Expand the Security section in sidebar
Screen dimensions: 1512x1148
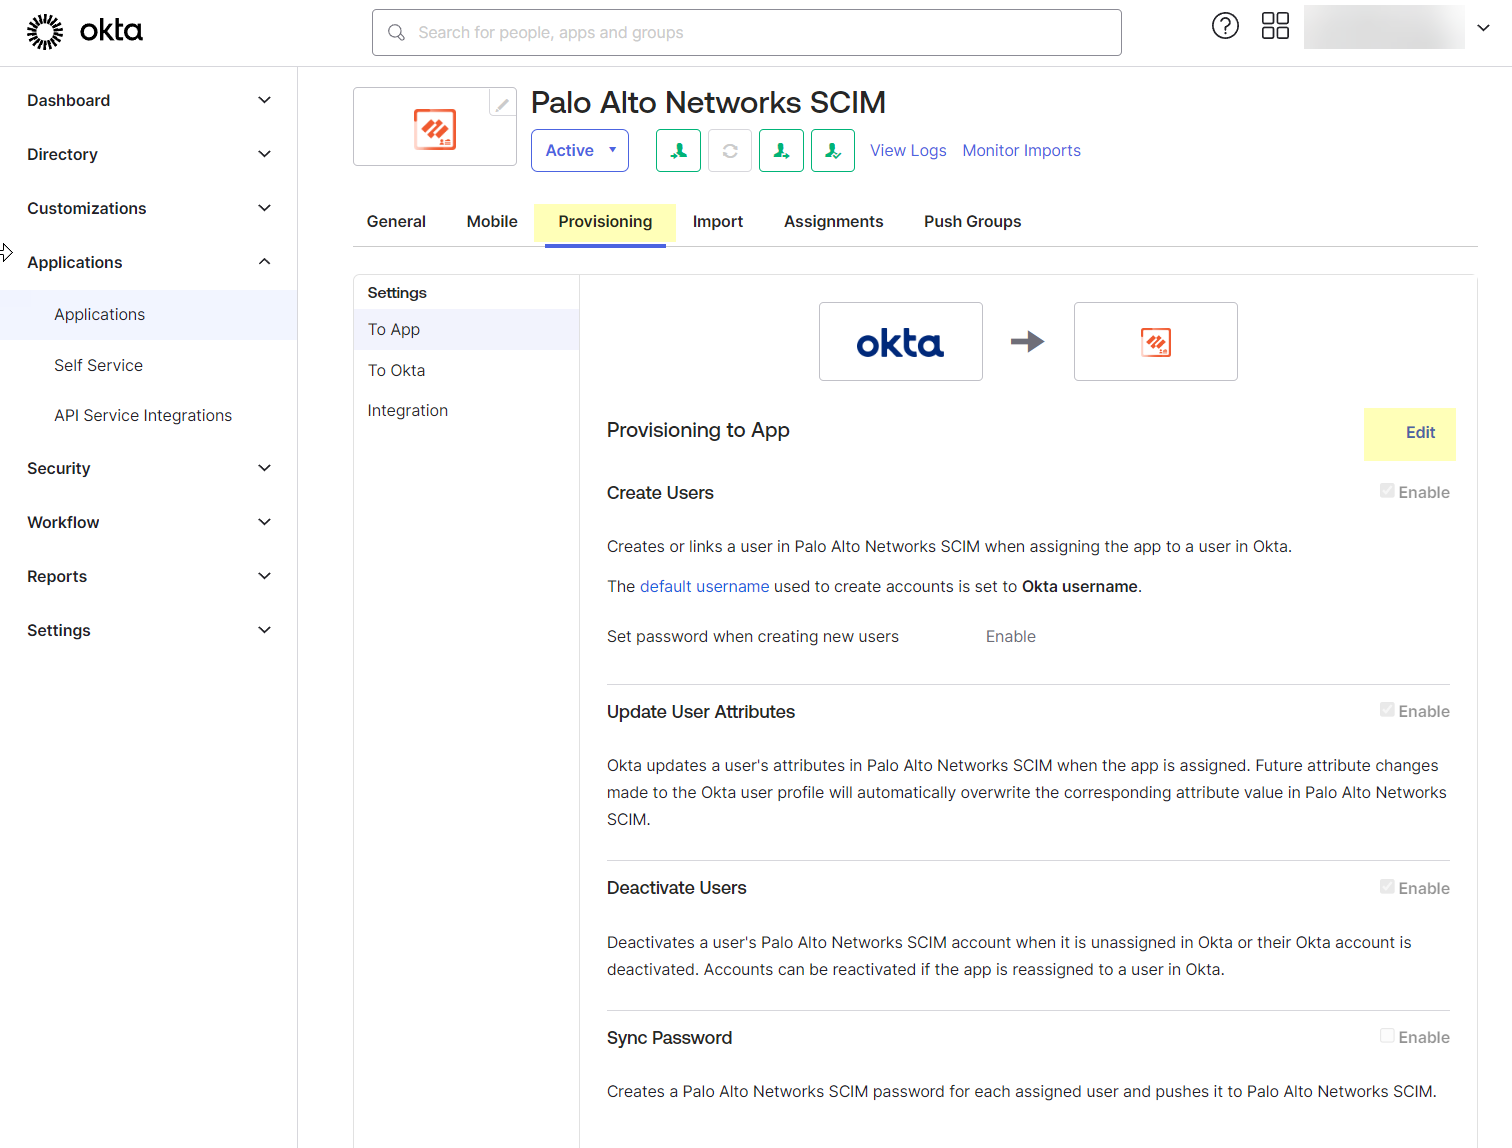point(148,468)
